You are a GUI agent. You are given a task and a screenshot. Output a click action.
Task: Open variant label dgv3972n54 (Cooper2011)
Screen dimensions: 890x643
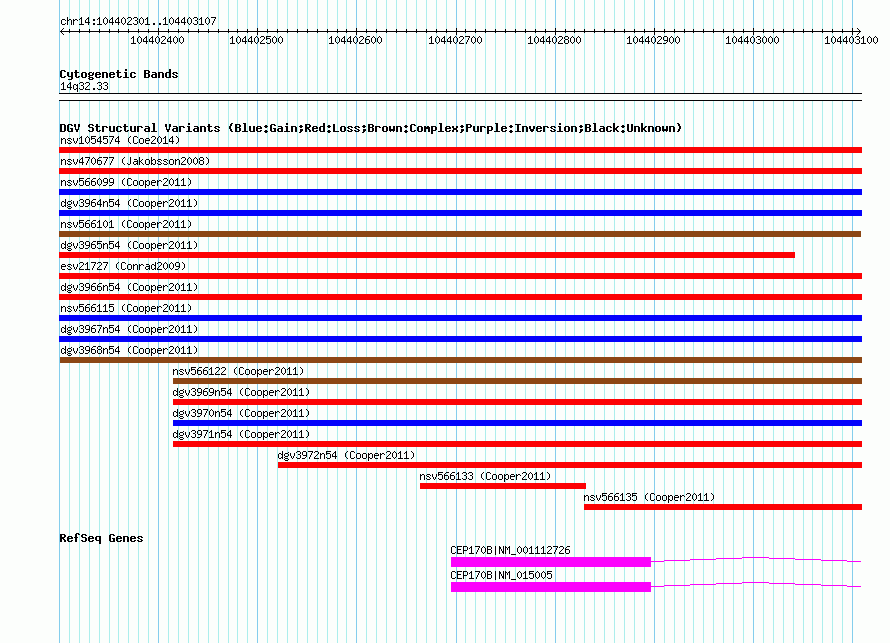(346, 455)
